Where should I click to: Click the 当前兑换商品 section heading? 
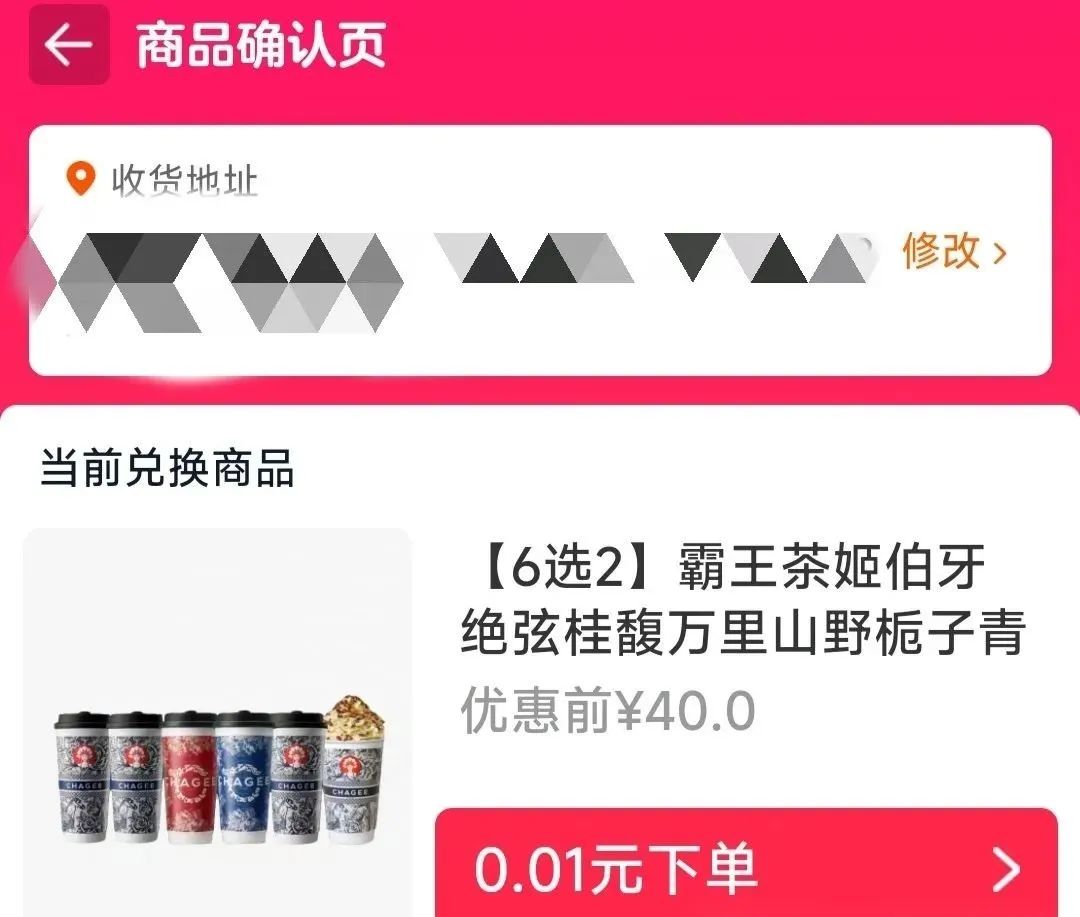[x=167, y=468]
